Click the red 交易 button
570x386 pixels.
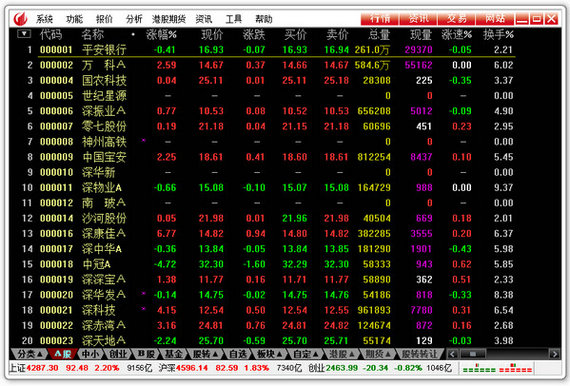(x=457, y=19)
